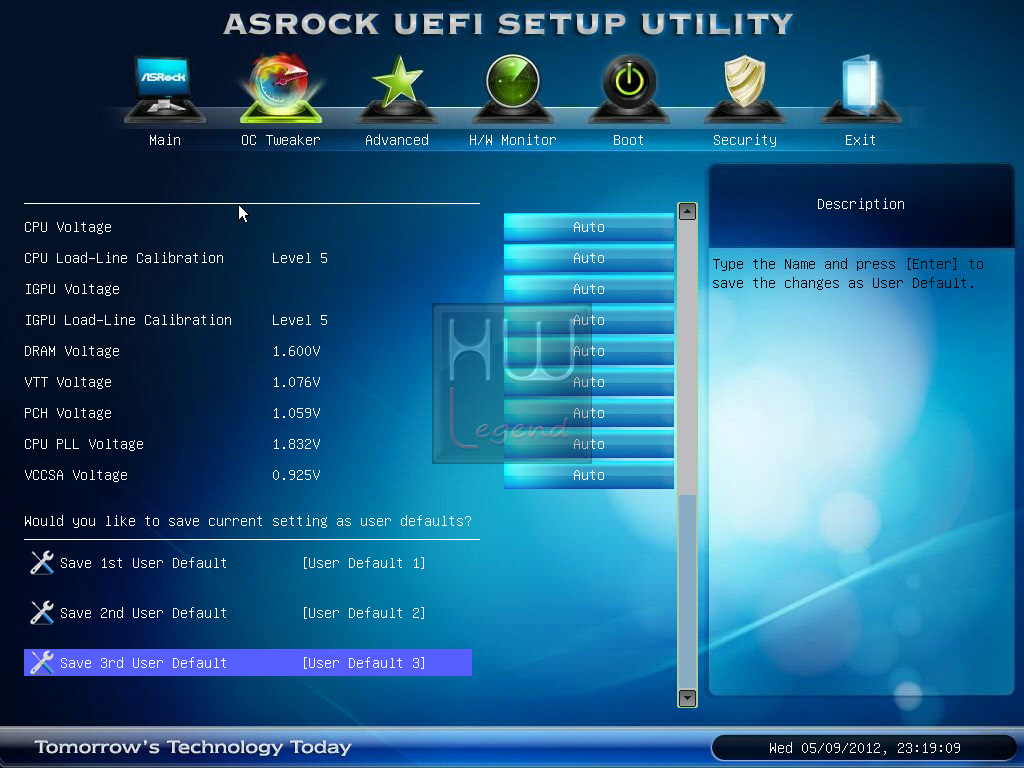Switch to the OC Tweaker tab label

tap(281, 140)
